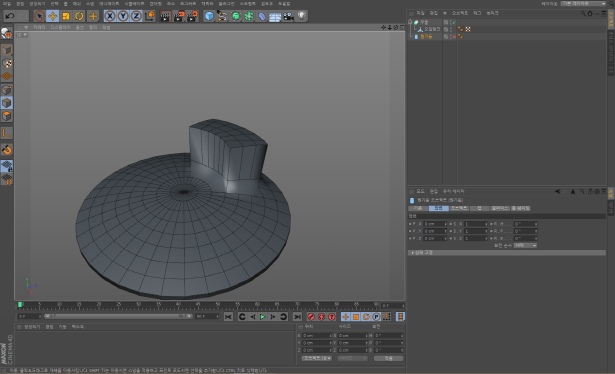Open the spline pen tool palette

pyautogui.click(x=222, y=16)
